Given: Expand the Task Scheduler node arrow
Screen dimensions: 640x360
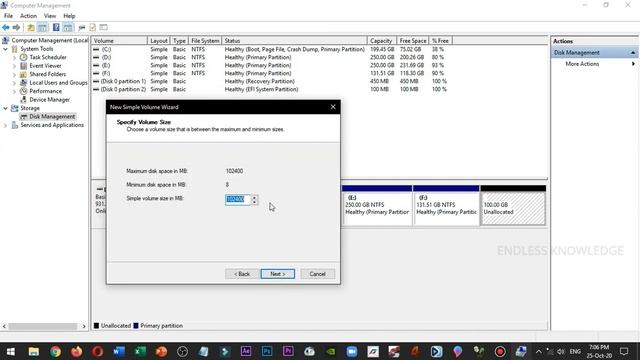Looking at the screenshot, I should [14, 58].
